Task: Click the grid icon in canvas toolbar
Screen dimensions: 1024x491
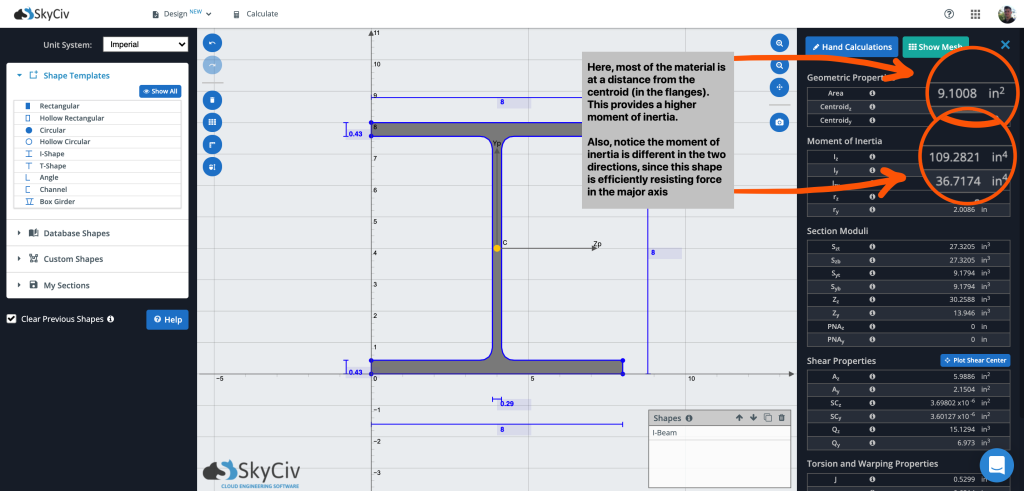Action: coord(212,122)
